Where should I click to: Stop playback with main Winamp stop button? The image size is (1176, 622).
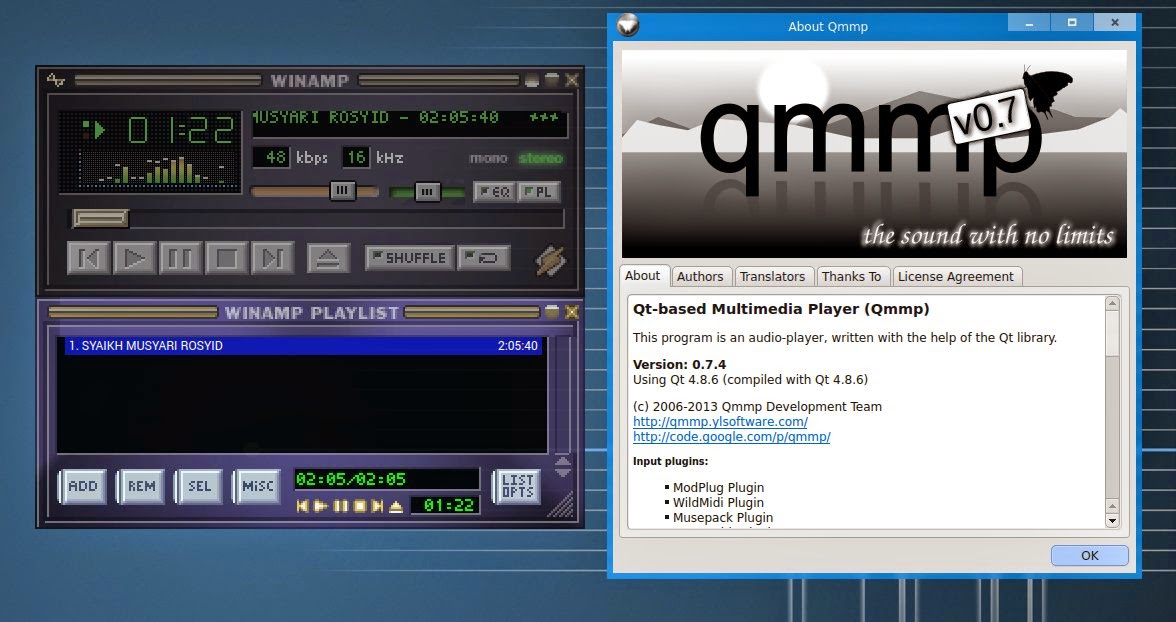point(226,258)
